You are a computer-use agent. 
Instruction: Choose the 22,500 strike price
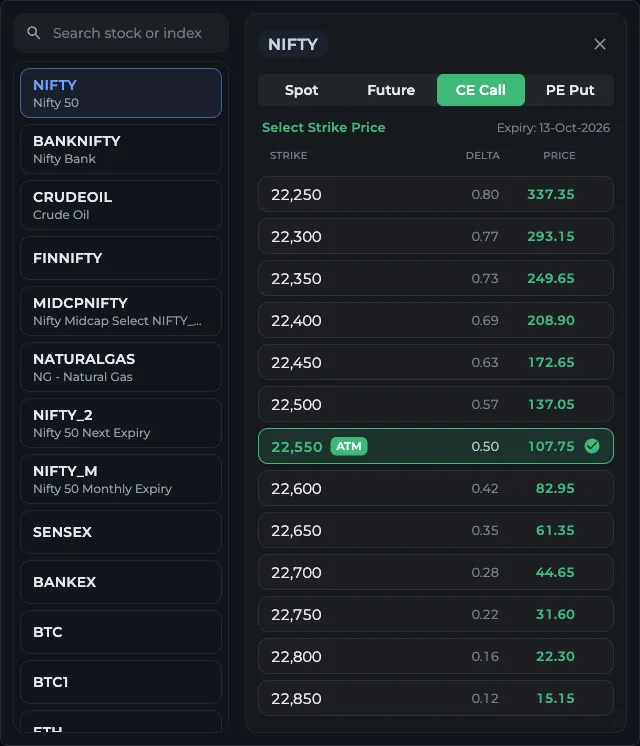point(436,404)
